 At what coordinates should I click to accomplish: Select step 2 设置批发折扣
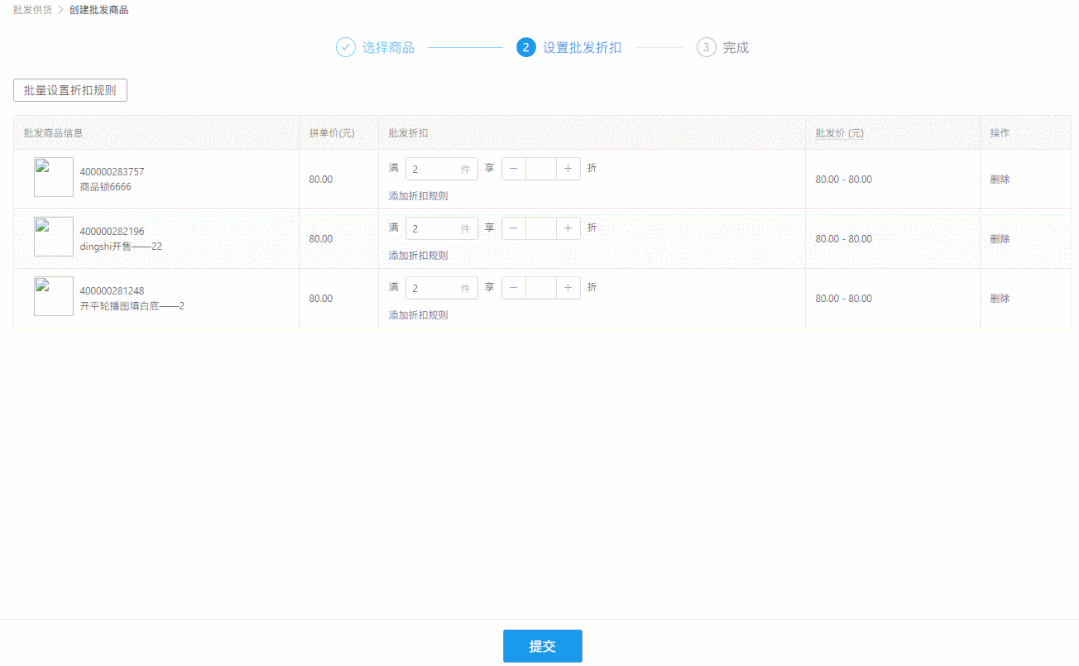click(569, 47)
